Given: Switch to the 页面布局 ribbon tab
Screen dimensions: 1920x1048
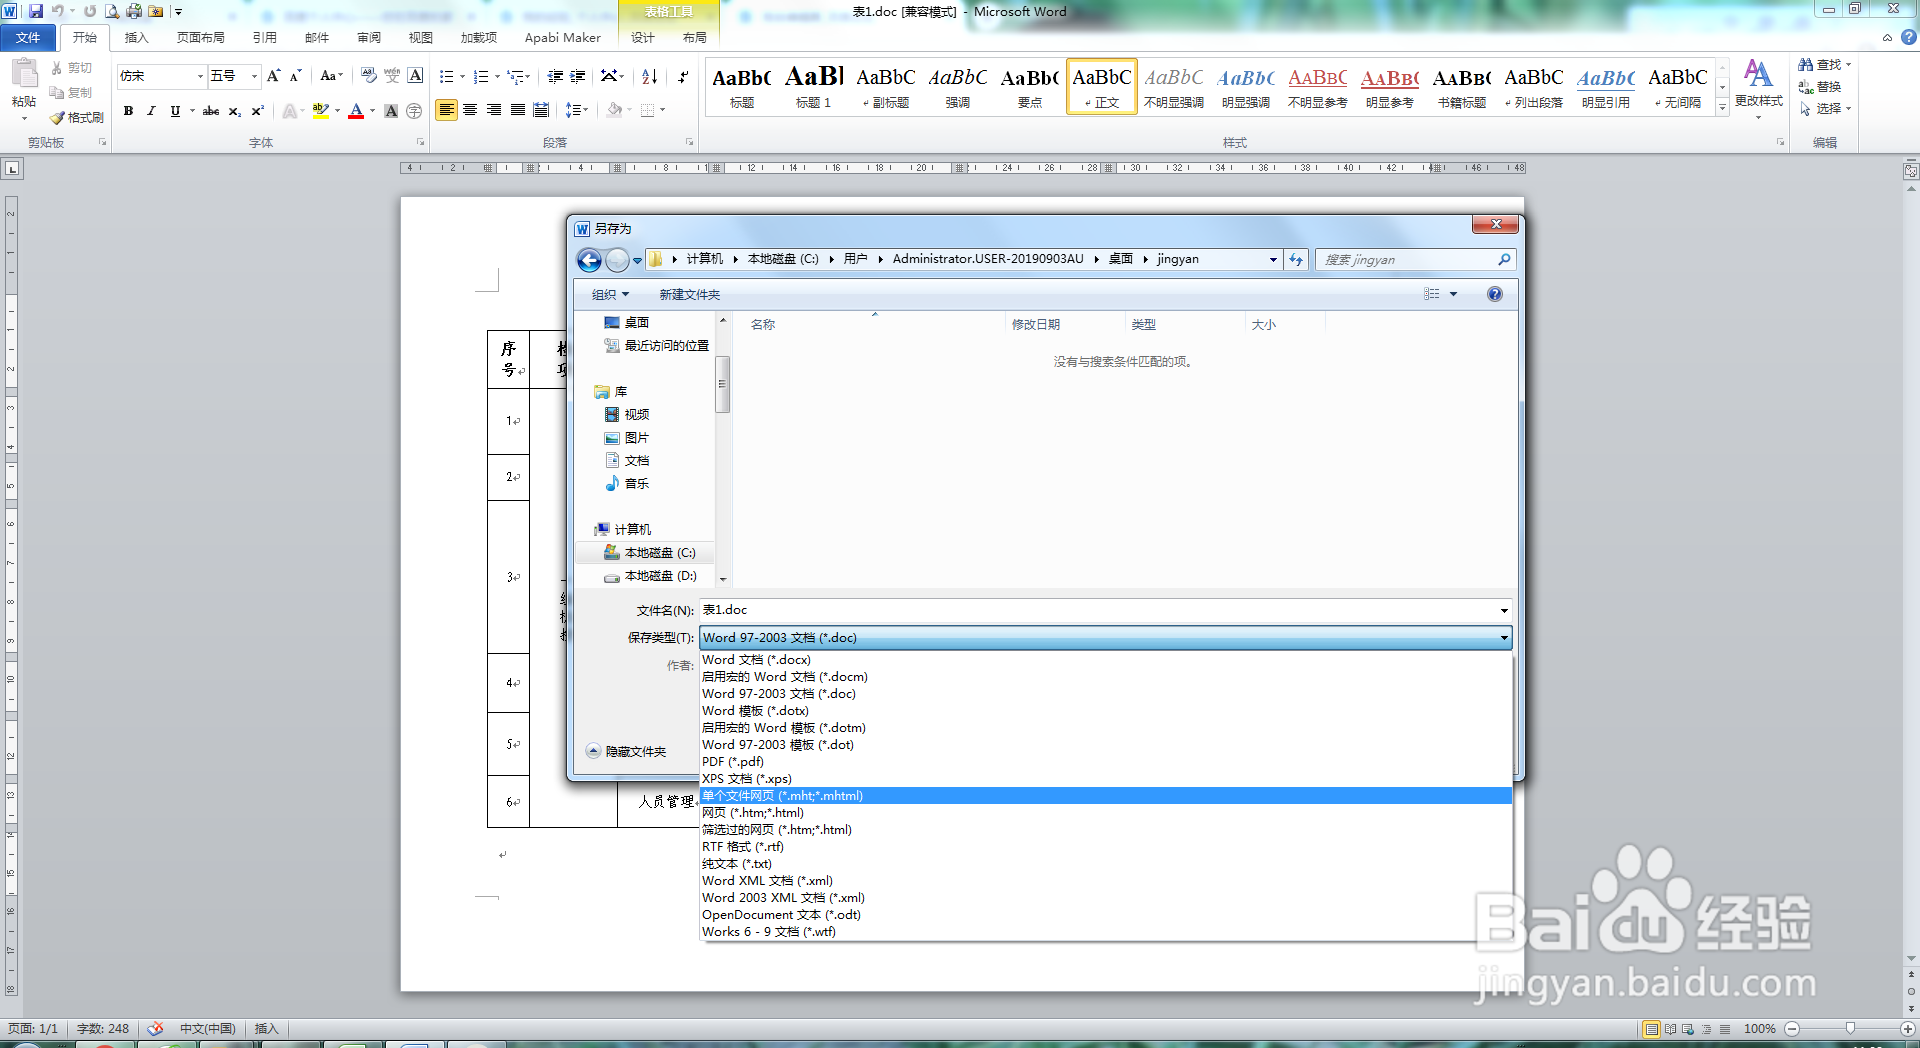Looking at the screenshot, I should point(201,37).
